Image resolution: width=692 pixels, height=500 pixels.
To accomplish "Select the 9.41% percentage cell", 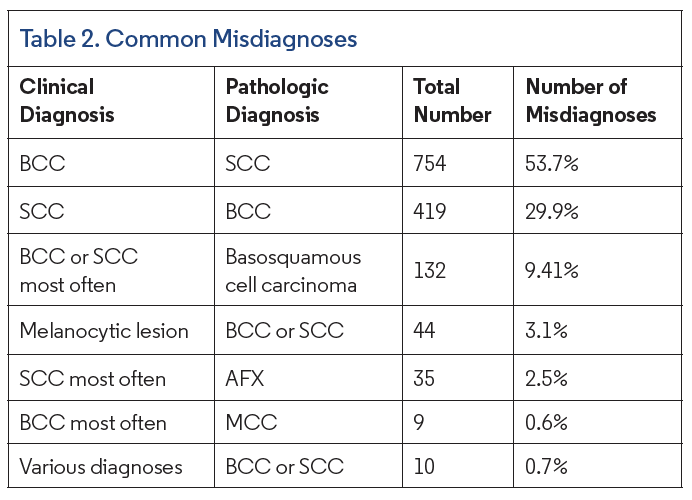I will [x=552, y=271].
